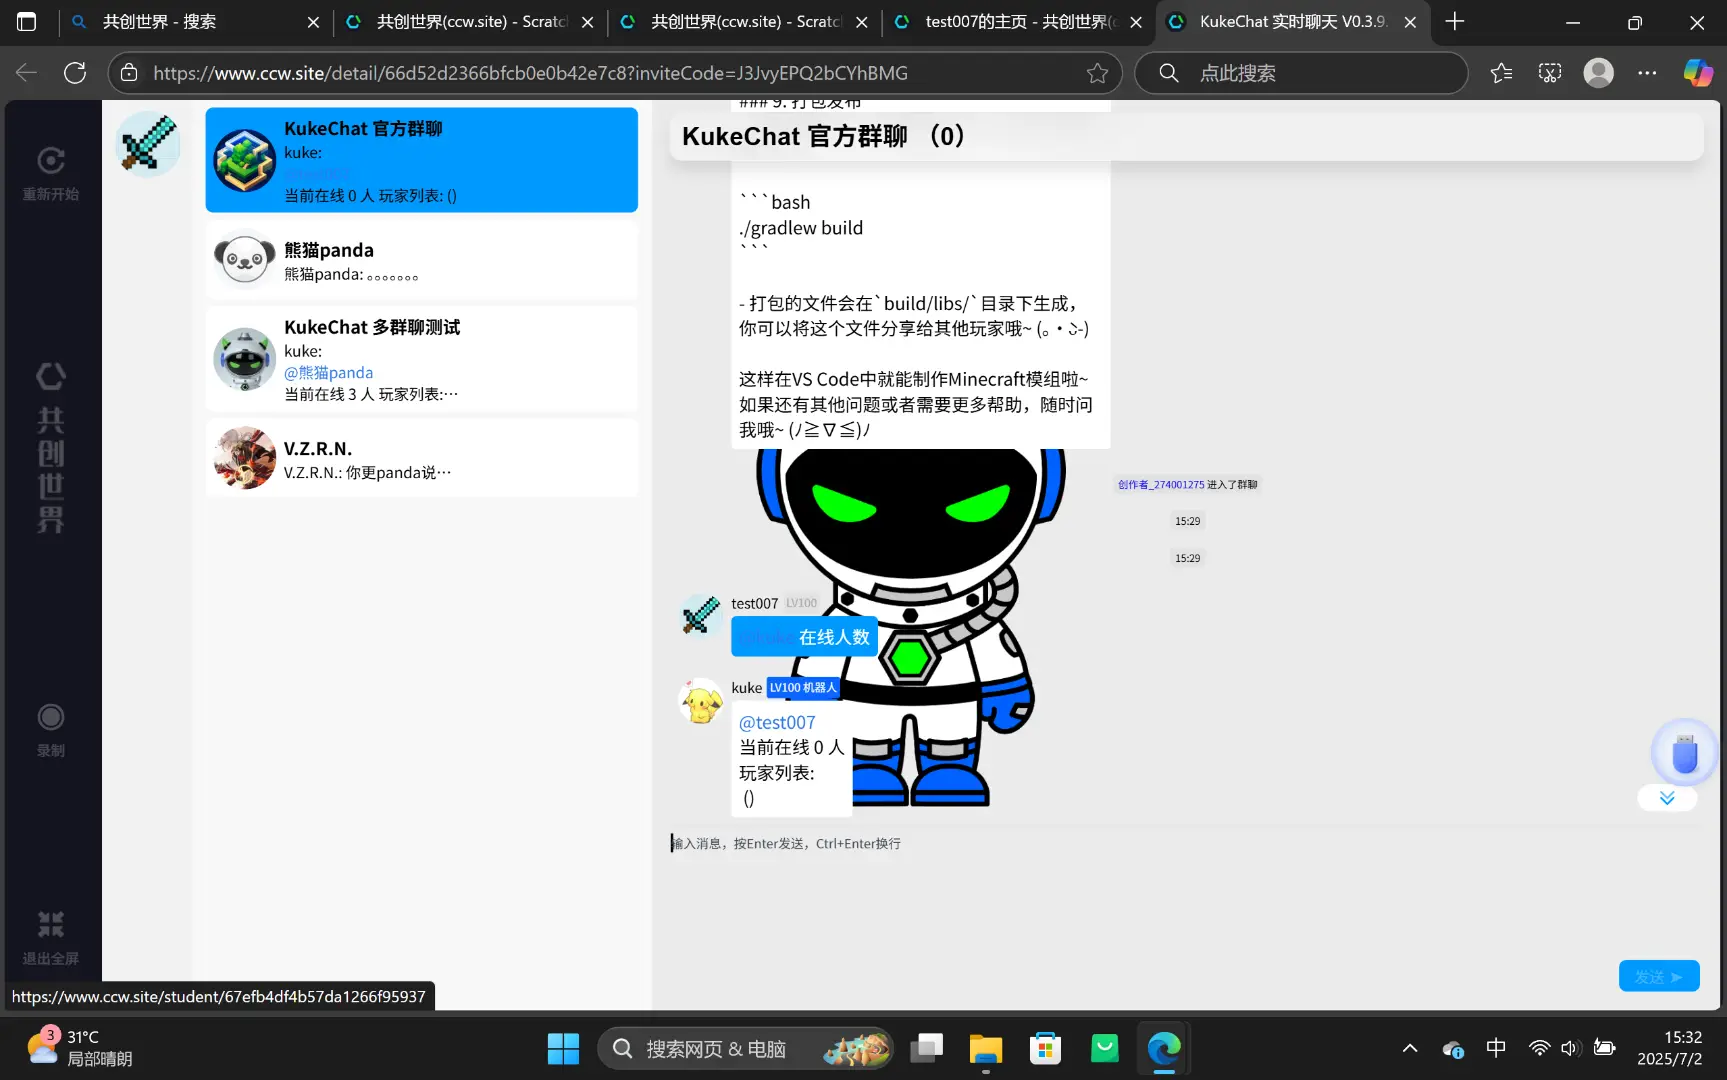
Task: Open the KukeChat 多群聊测试 group
Action: (x=421, y=359)
